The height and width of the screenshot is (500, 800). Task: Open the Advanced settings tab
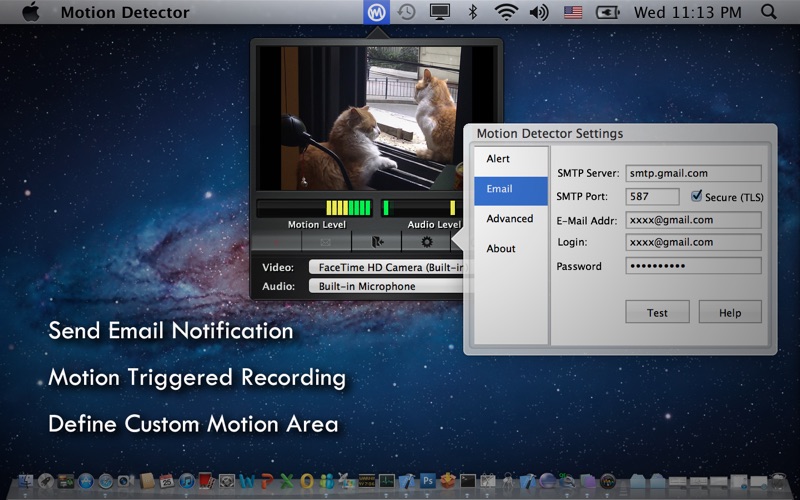click(x=511, y=219)
